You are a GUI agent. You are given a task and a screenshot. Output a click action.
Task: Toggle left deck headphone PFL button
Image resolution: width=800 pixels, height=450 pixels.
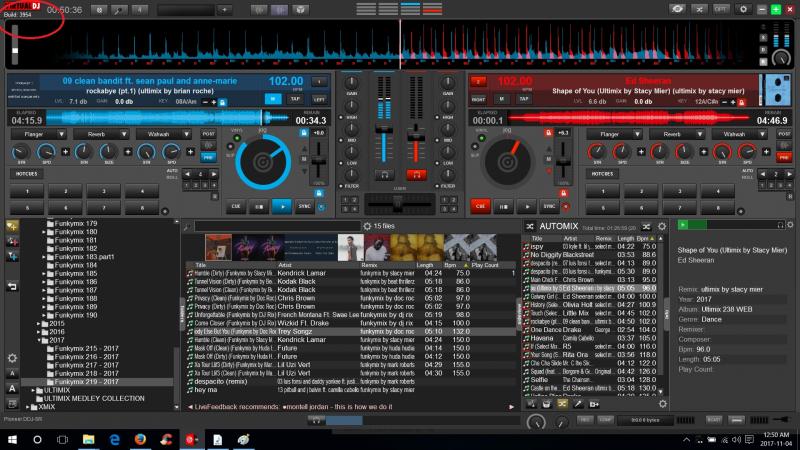pyautogui.click(x=384, y=174)
